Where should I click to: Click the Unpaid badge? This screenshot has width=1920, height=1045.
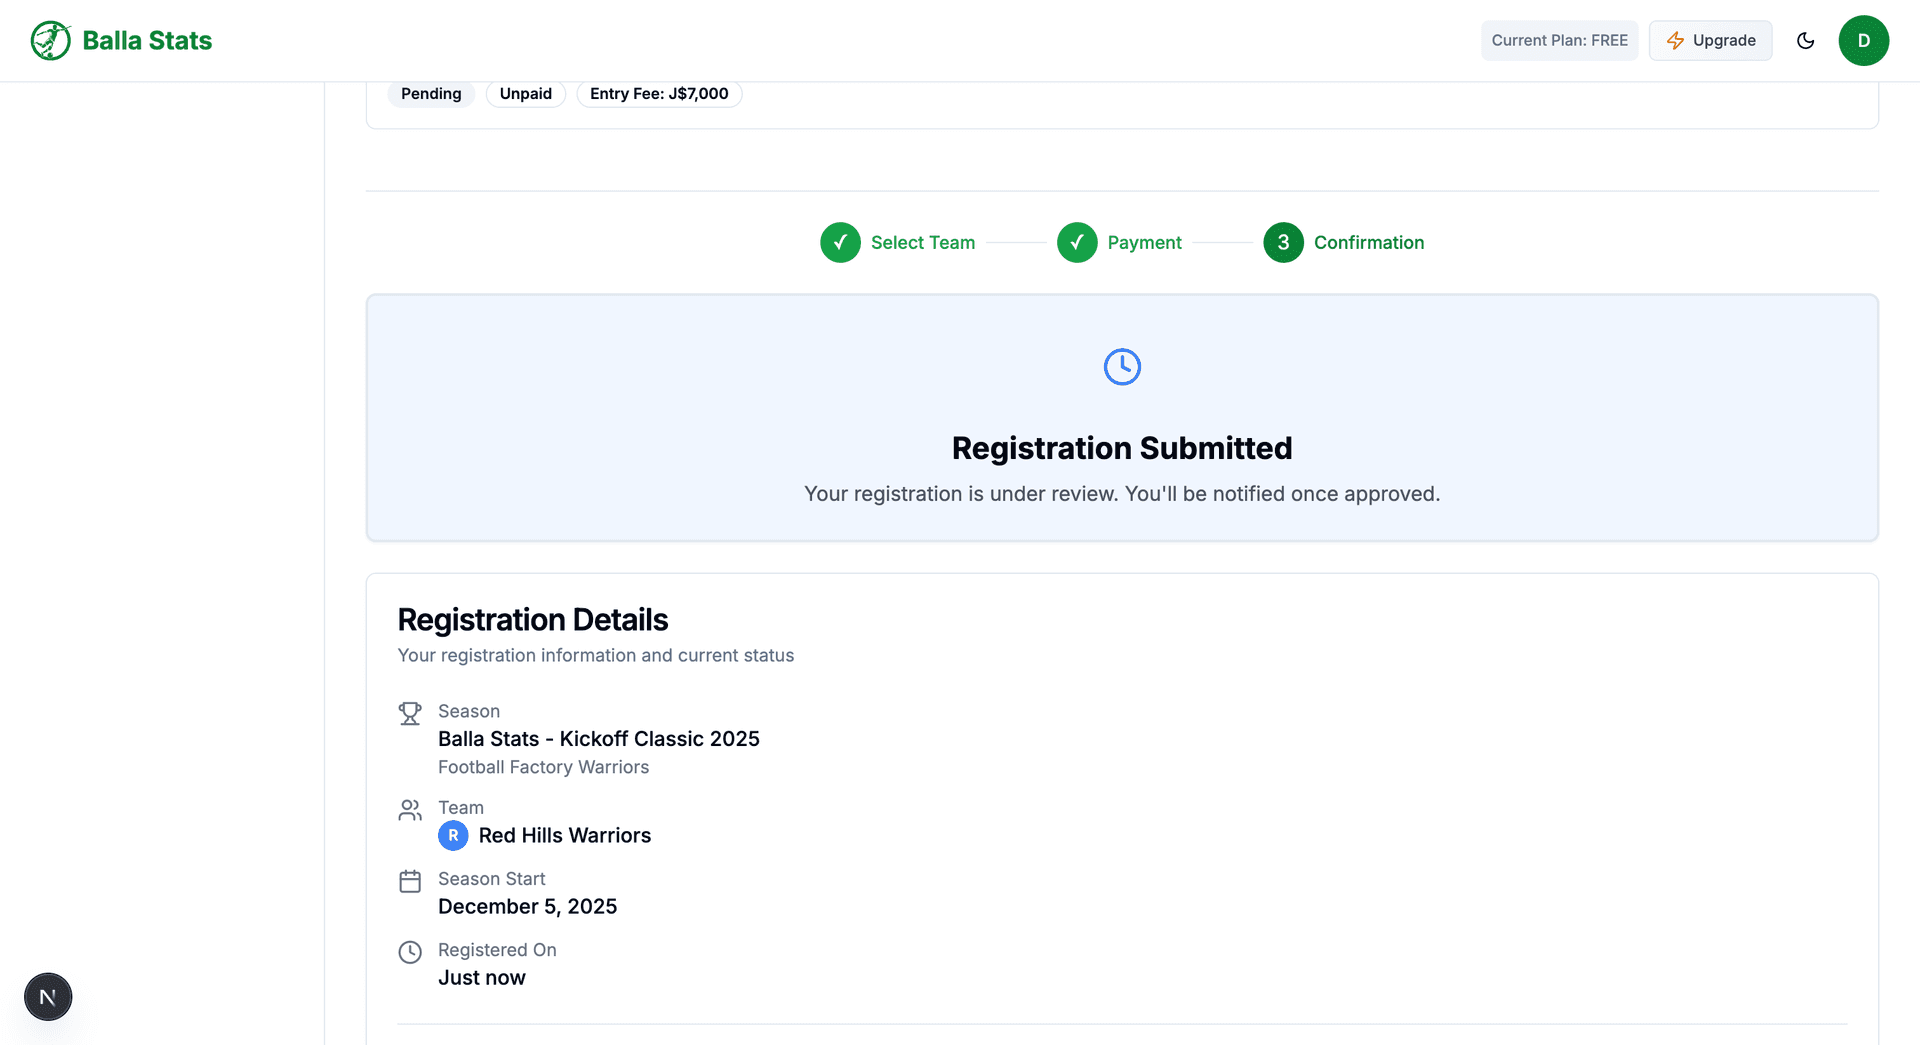525,93
